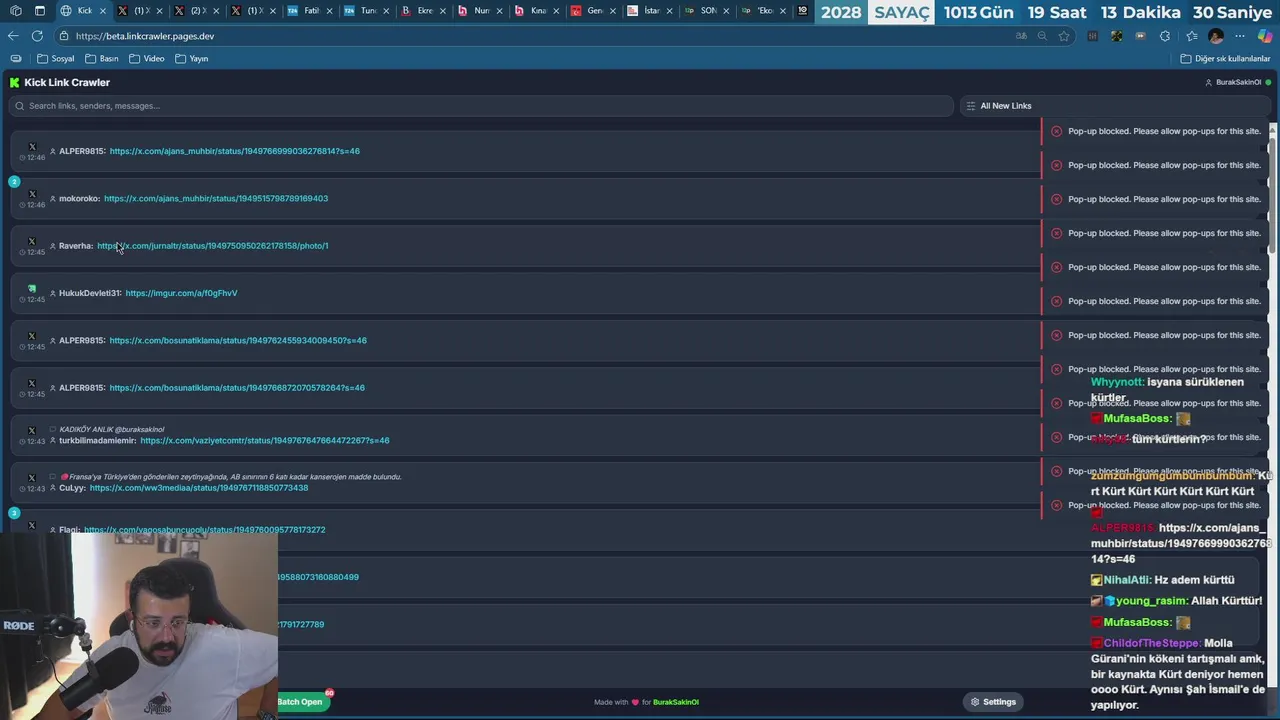Click the KADIKÖY ANLIK @buraksakinol message text

pyautogui.click(x=112, y=429)
